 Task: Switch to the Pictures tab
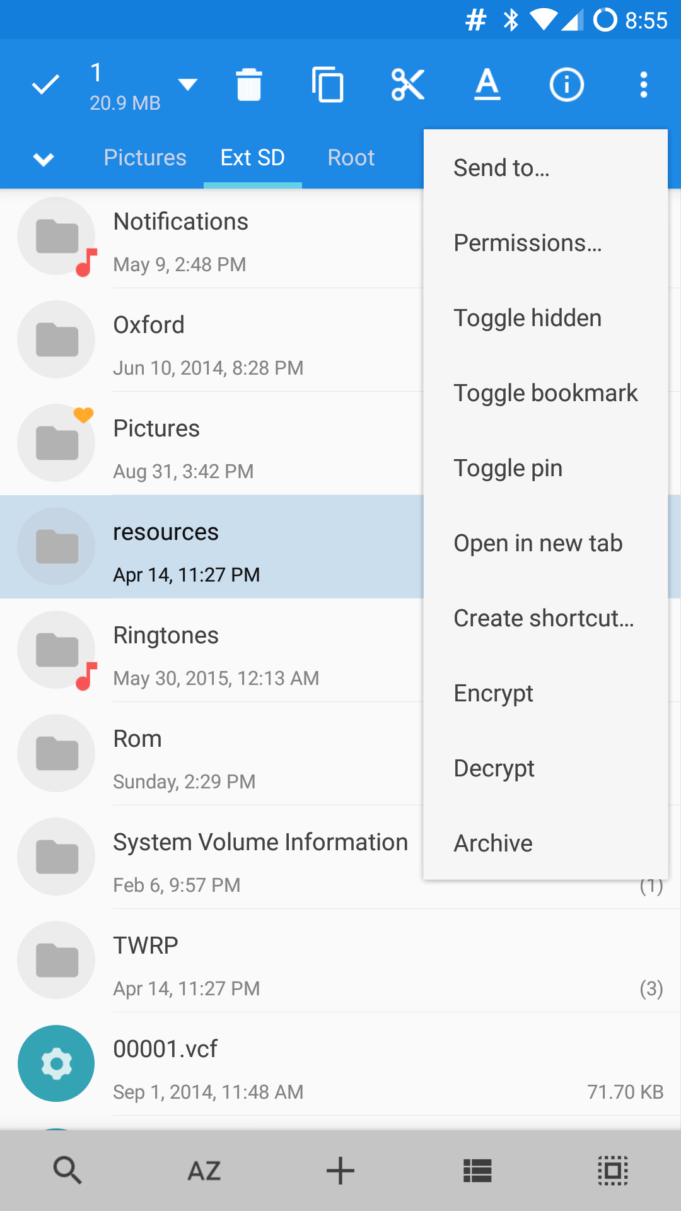click(x=144, y=157)
